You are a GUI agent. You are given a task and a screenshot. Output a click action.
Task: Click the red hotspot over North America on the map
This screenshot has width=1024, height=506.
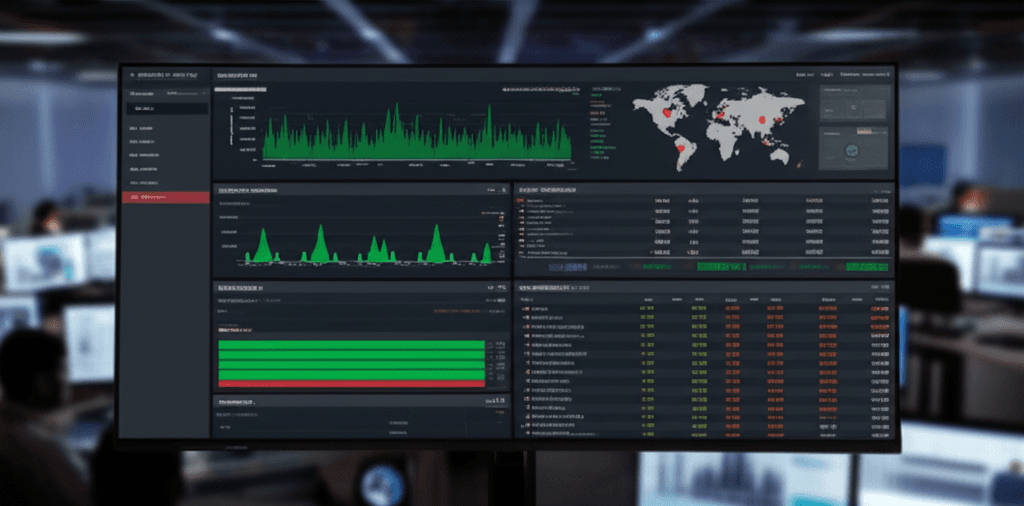tap(667, 112)
